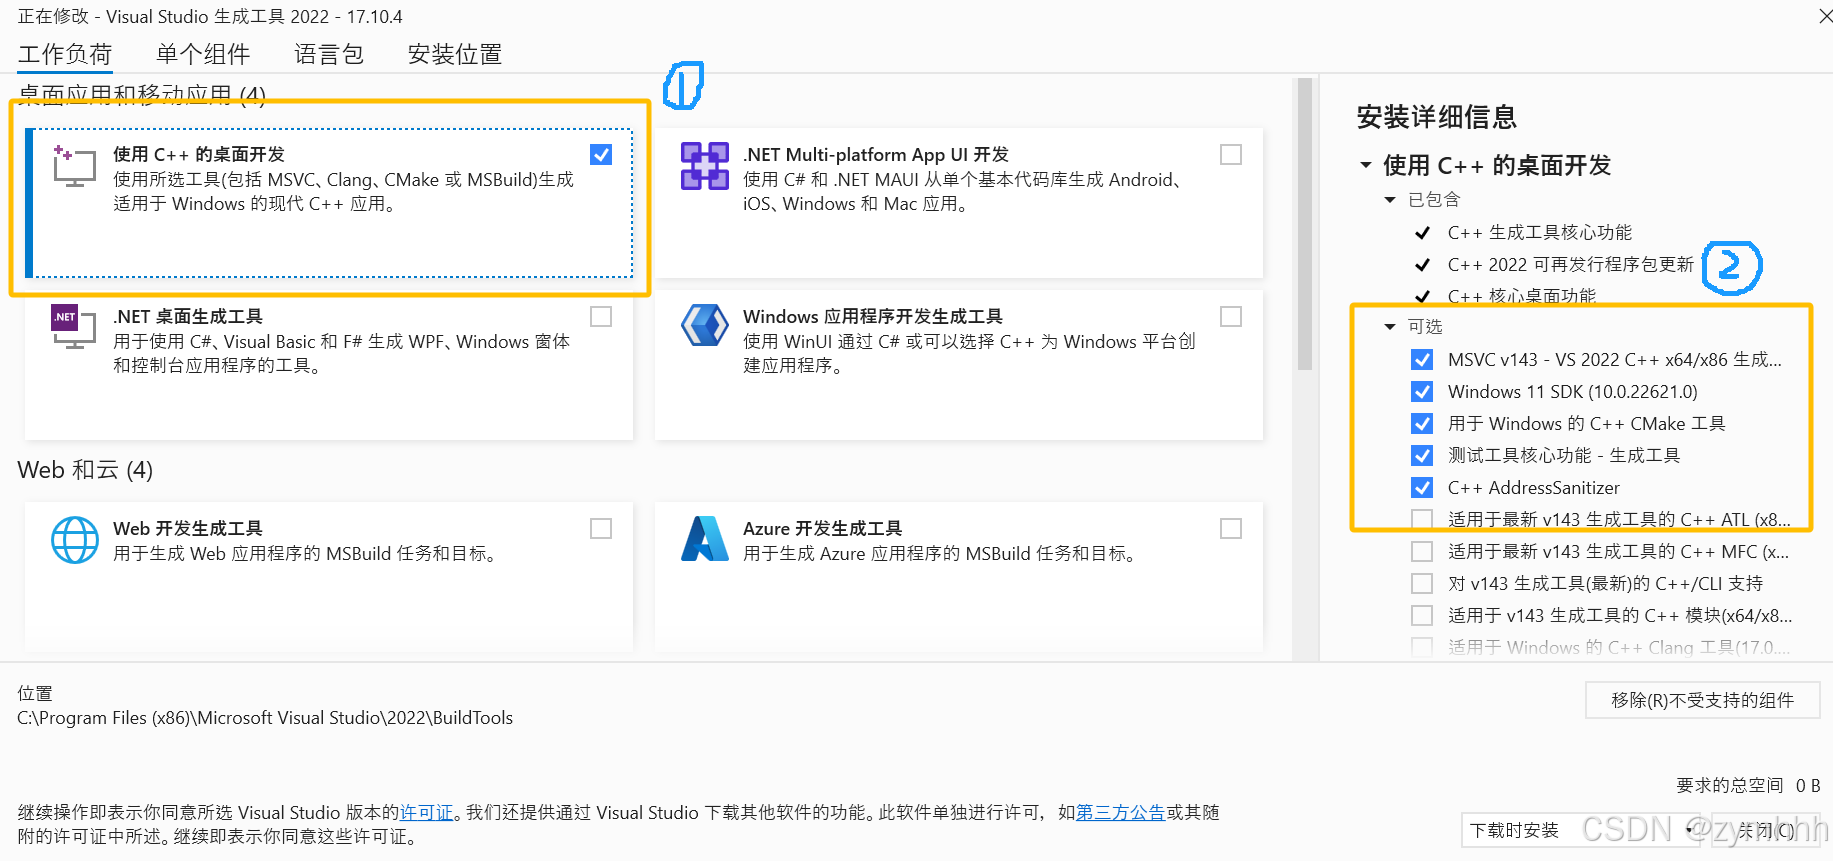The width and height of the screenshot is (1833, 861).
Task: Check C++ MFC for v143 build tools
Action: tap(1422, 552)
